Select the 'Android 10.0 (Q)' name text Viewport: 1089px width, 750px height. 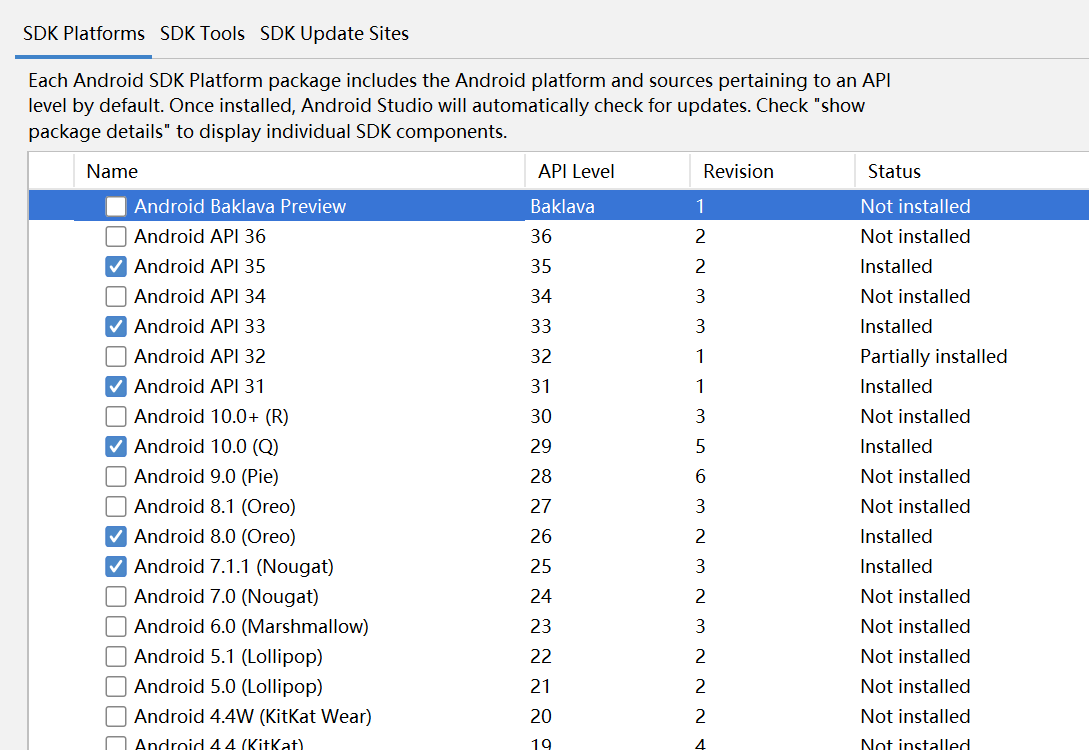pyautogui.click(x=206, y=447)
